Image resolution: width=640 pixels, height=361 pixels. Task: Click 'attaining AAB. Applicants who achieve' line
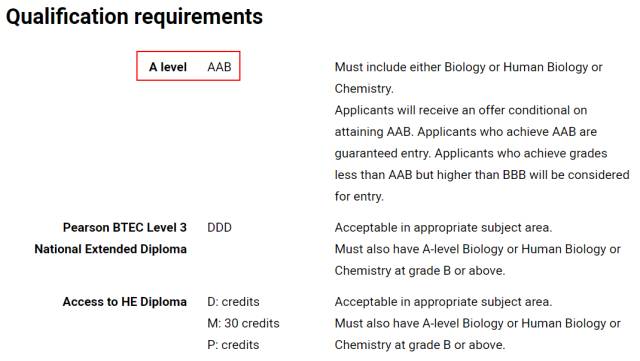click(466, 132)
